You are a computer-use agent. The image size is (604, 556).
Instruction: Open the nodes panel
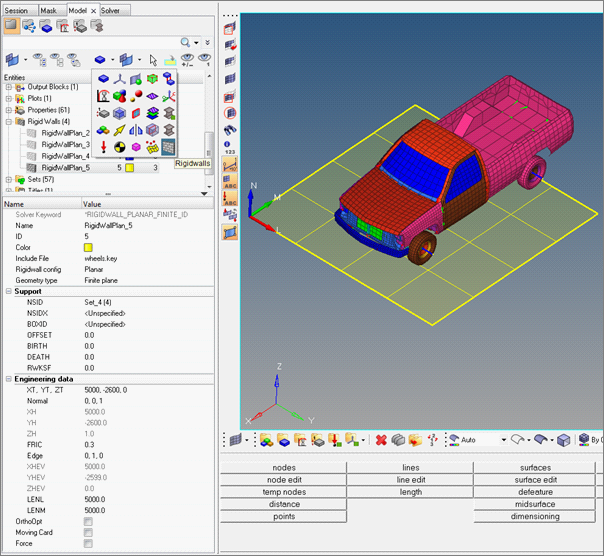[x=284, y=468]
